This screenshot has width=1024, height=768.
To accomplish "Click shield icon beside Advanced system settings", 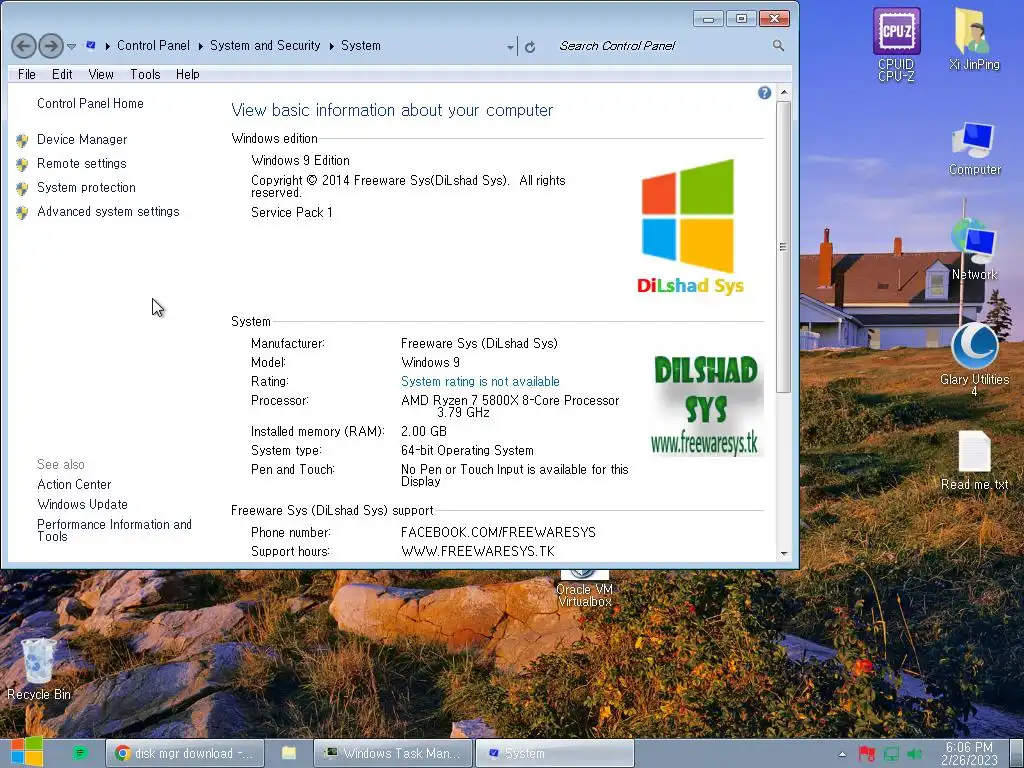I will (x=22, y=212).
